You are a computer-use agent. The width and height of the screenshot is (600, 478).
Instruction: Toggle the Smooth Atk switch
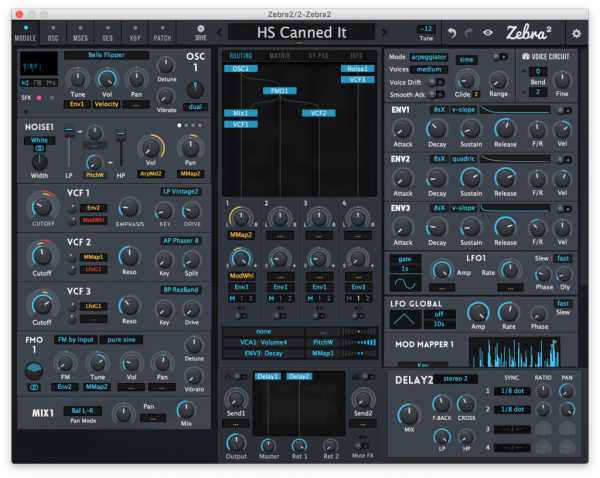tap(437, 94)
